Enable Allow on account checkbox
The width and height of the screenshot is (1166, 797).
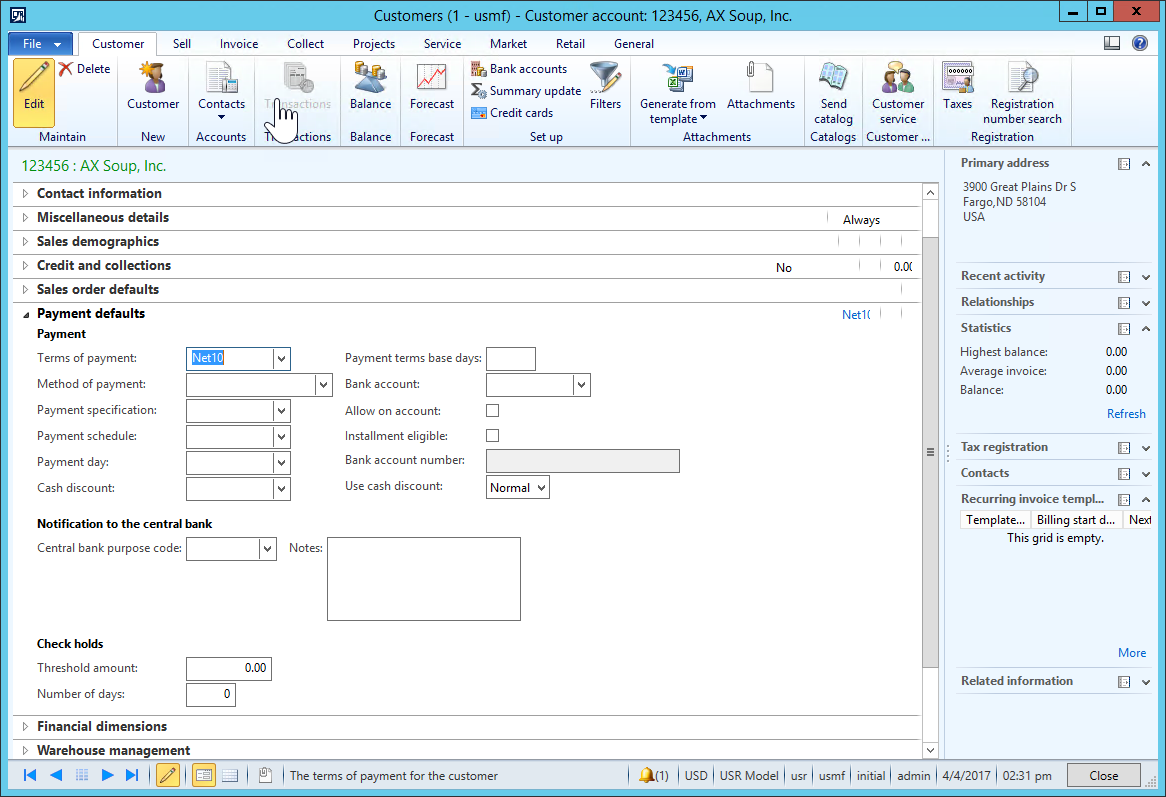coord(492,410)
